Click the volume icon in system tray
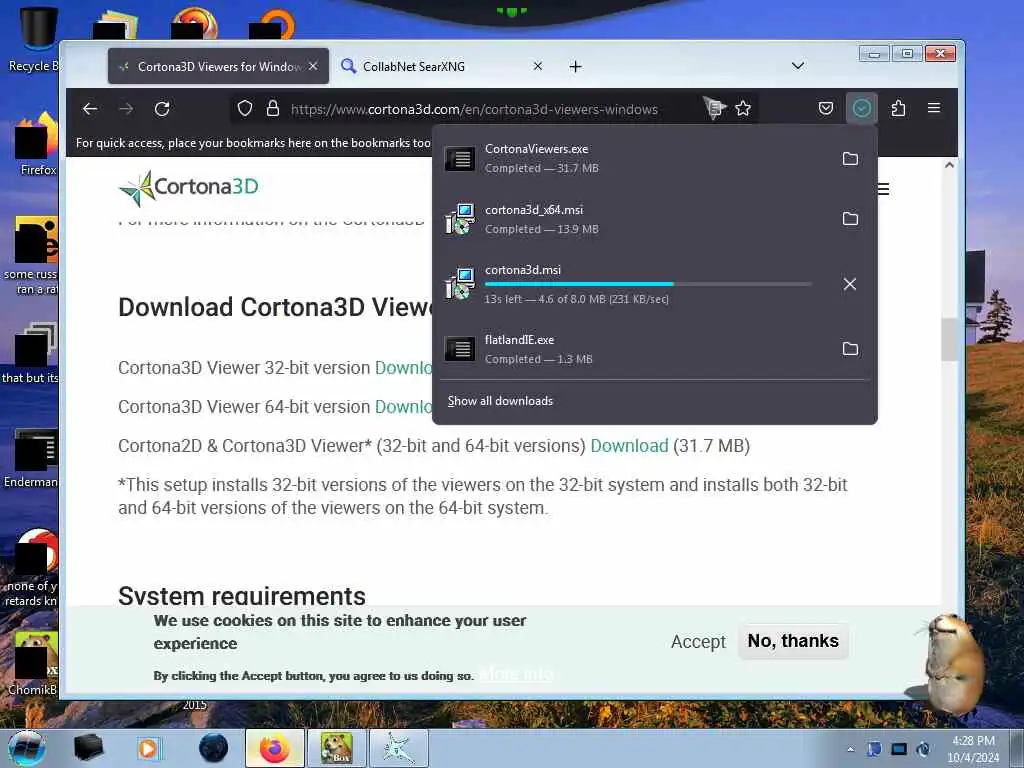1024x768 pixels. click(923, 749)
